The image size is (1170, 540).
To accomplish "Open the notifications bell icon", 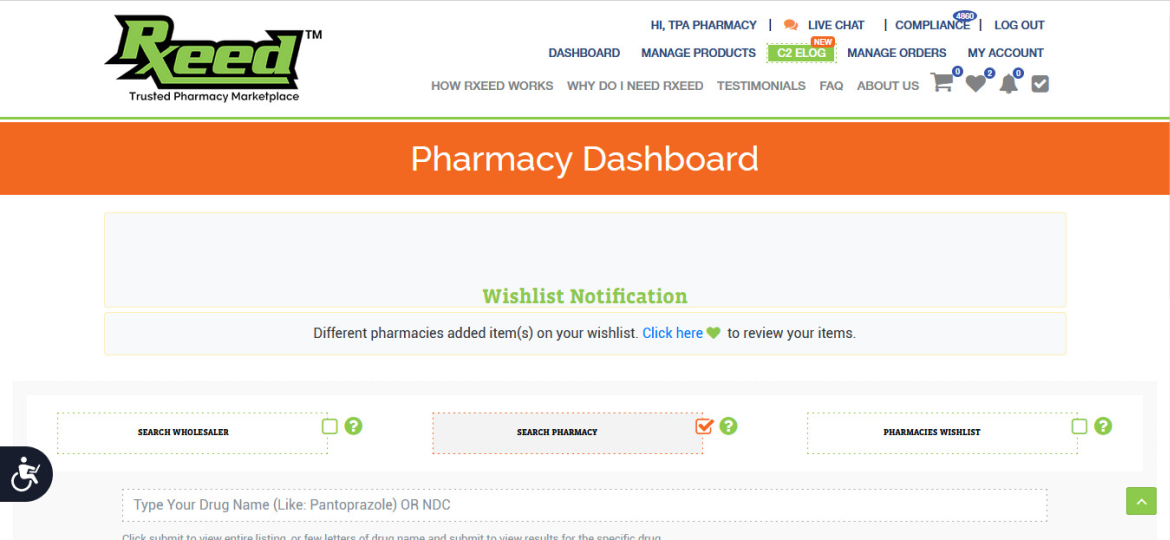I will [1008, 85].
